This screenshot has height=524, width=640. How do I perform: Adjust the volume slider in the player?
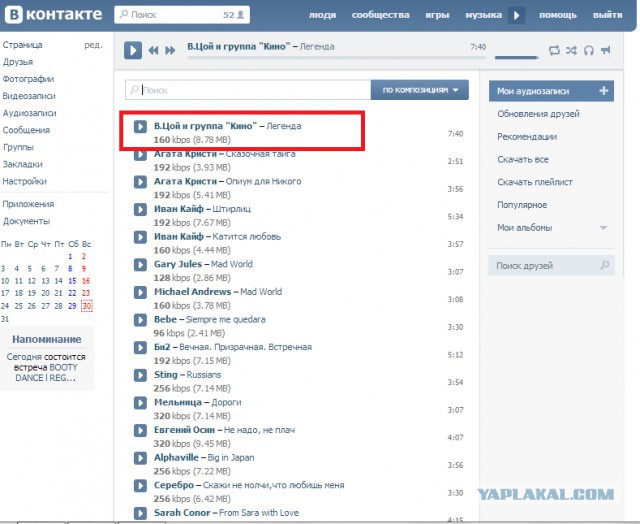click(x=516, y=58)
